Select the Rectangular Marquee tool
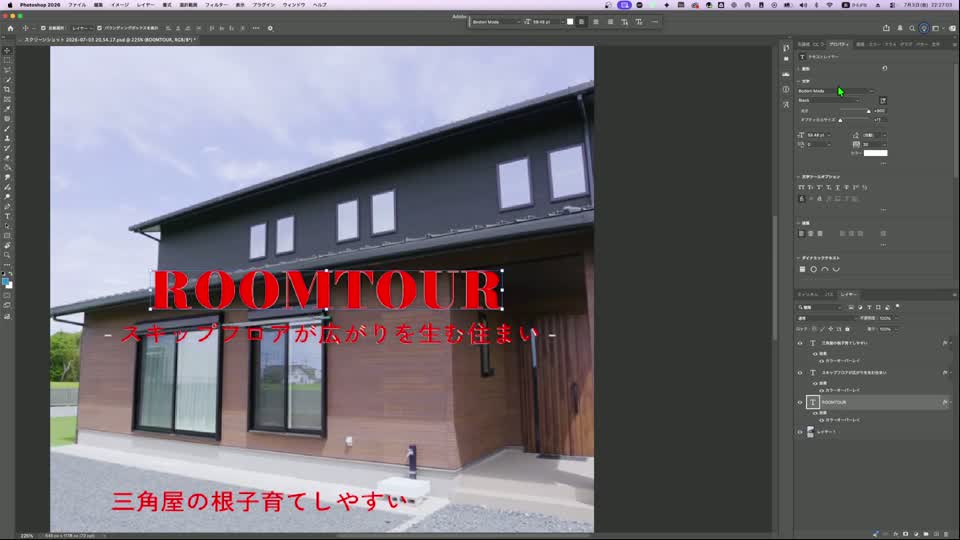Screen dimensions: 960x540 click(7, 61)
